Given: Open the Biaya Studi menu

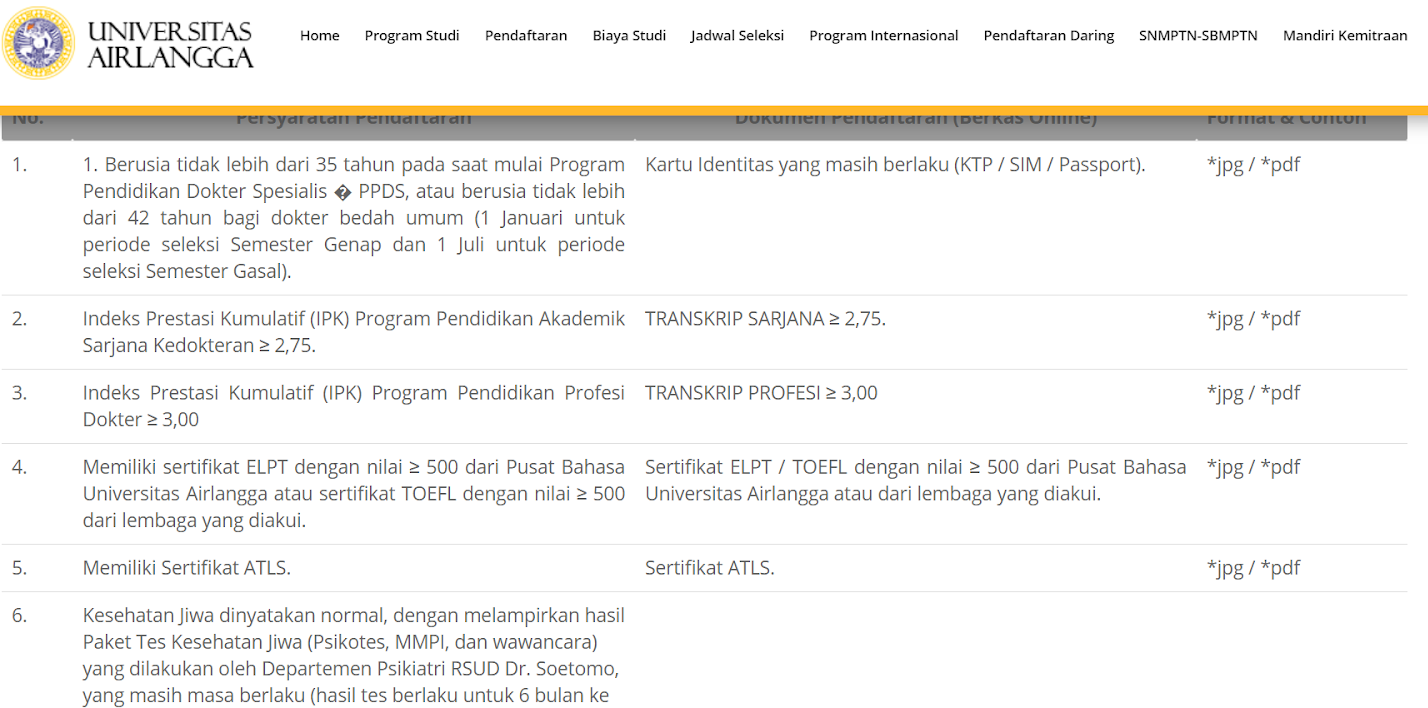Looking at the screenshot, I should click(629, 35).
